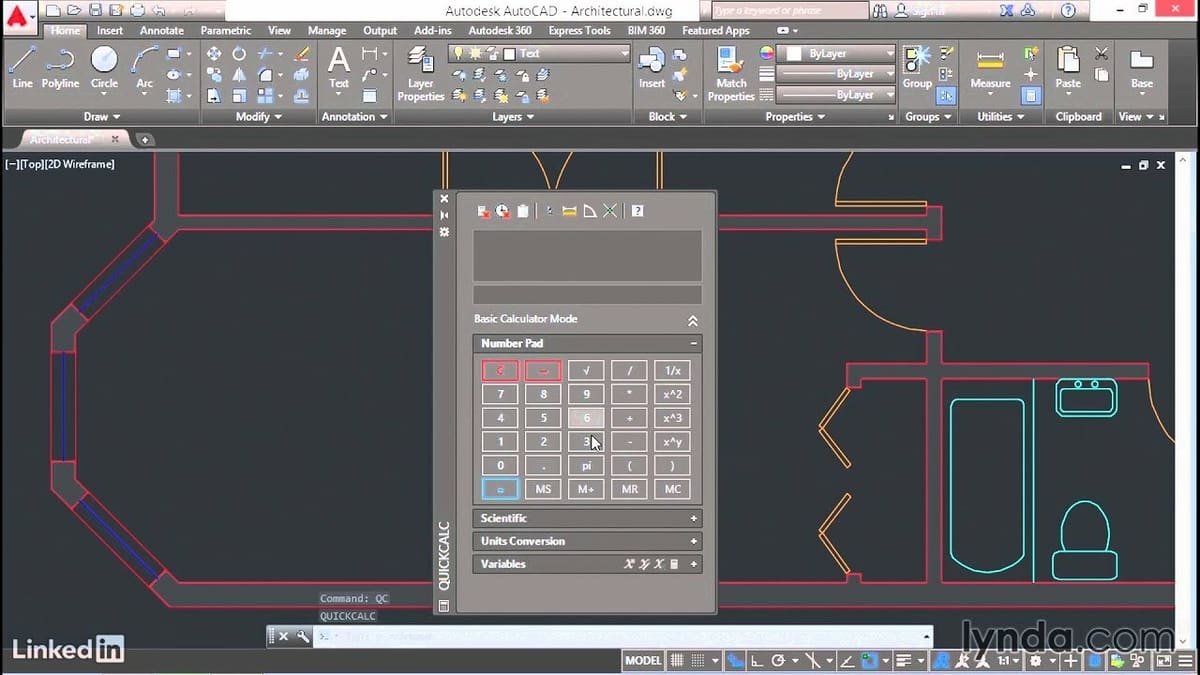1200x675 pixels.
Task: Open the Draw panel dropdown
Action: (102, 117)
